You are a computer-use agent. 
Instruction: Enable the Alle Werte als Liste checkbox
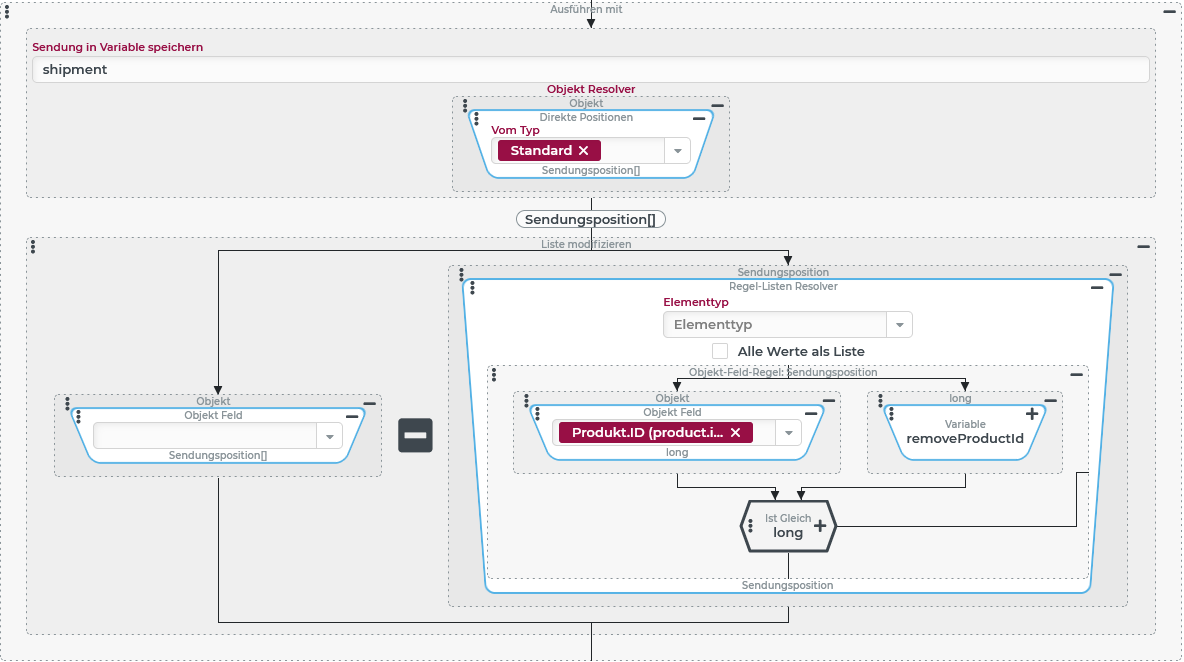pyautogui.click(x=720, y=351)
